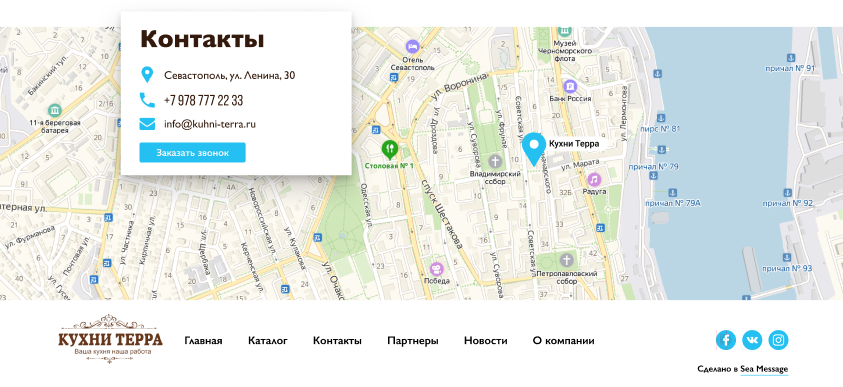Open the Instagram social icon
843x387 pixels.
tap(778, 340)
